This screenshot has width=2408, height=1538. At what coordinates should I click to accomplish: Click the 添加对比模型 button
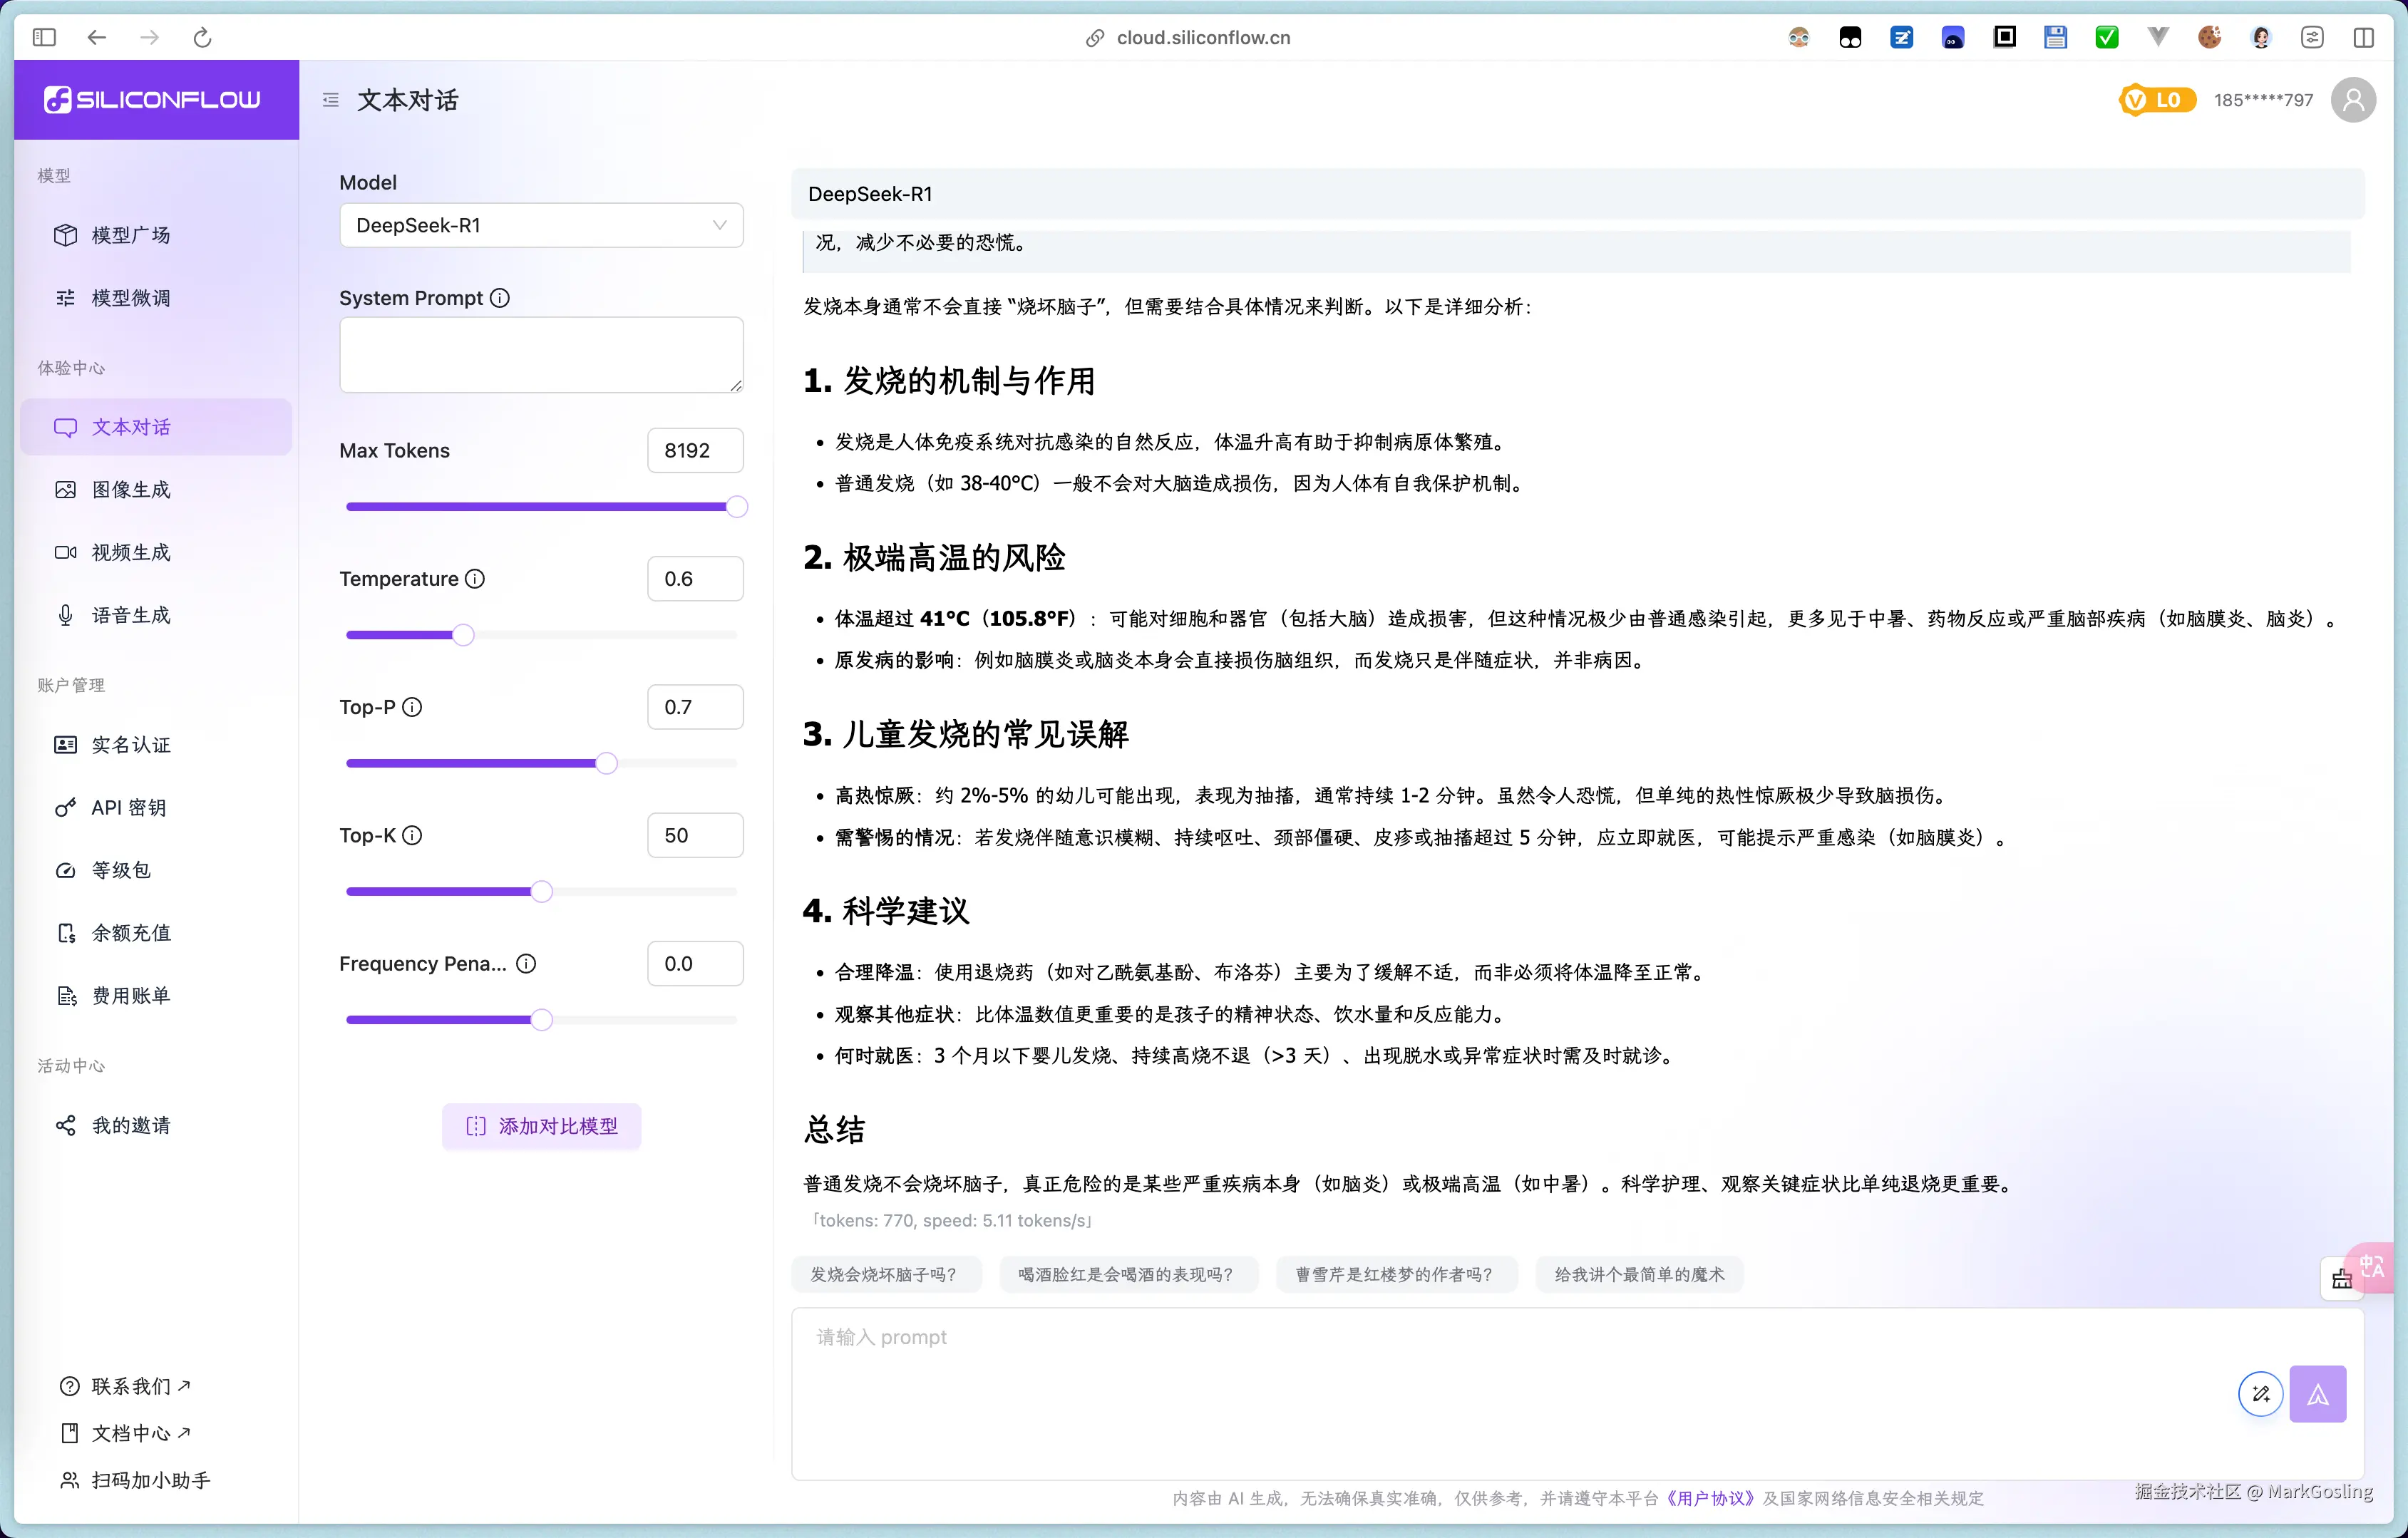click(x=541, y=1126)
